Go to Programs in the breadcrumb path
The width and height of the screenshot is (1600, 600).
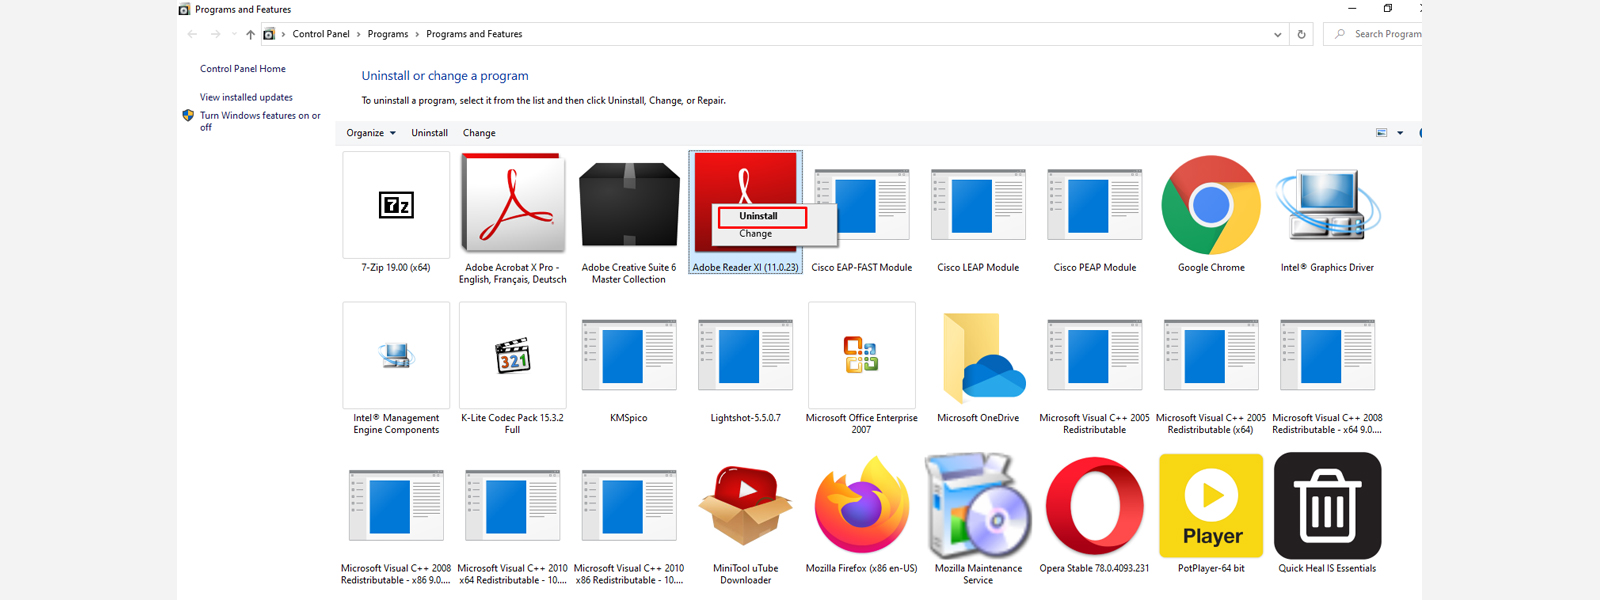point(388,34)
